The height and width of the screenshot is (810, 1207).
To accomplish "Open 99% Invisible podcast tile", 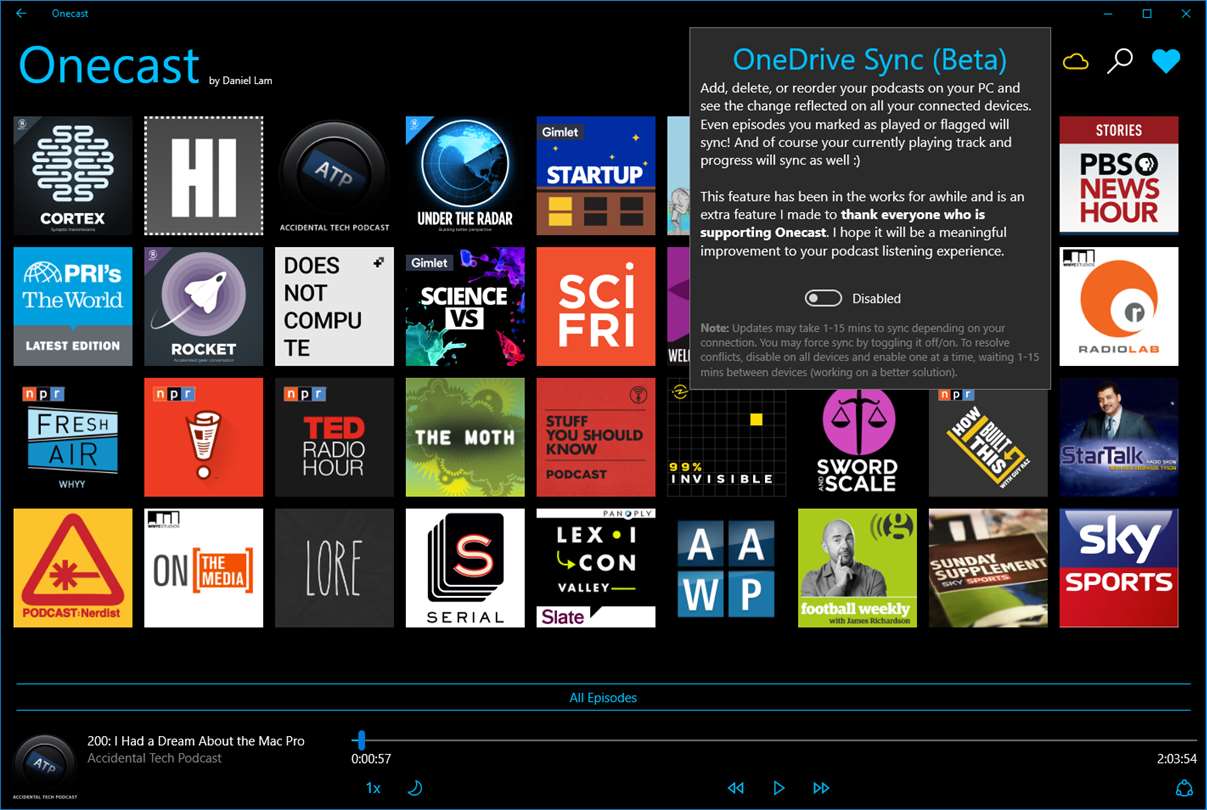I will (727, 443).
